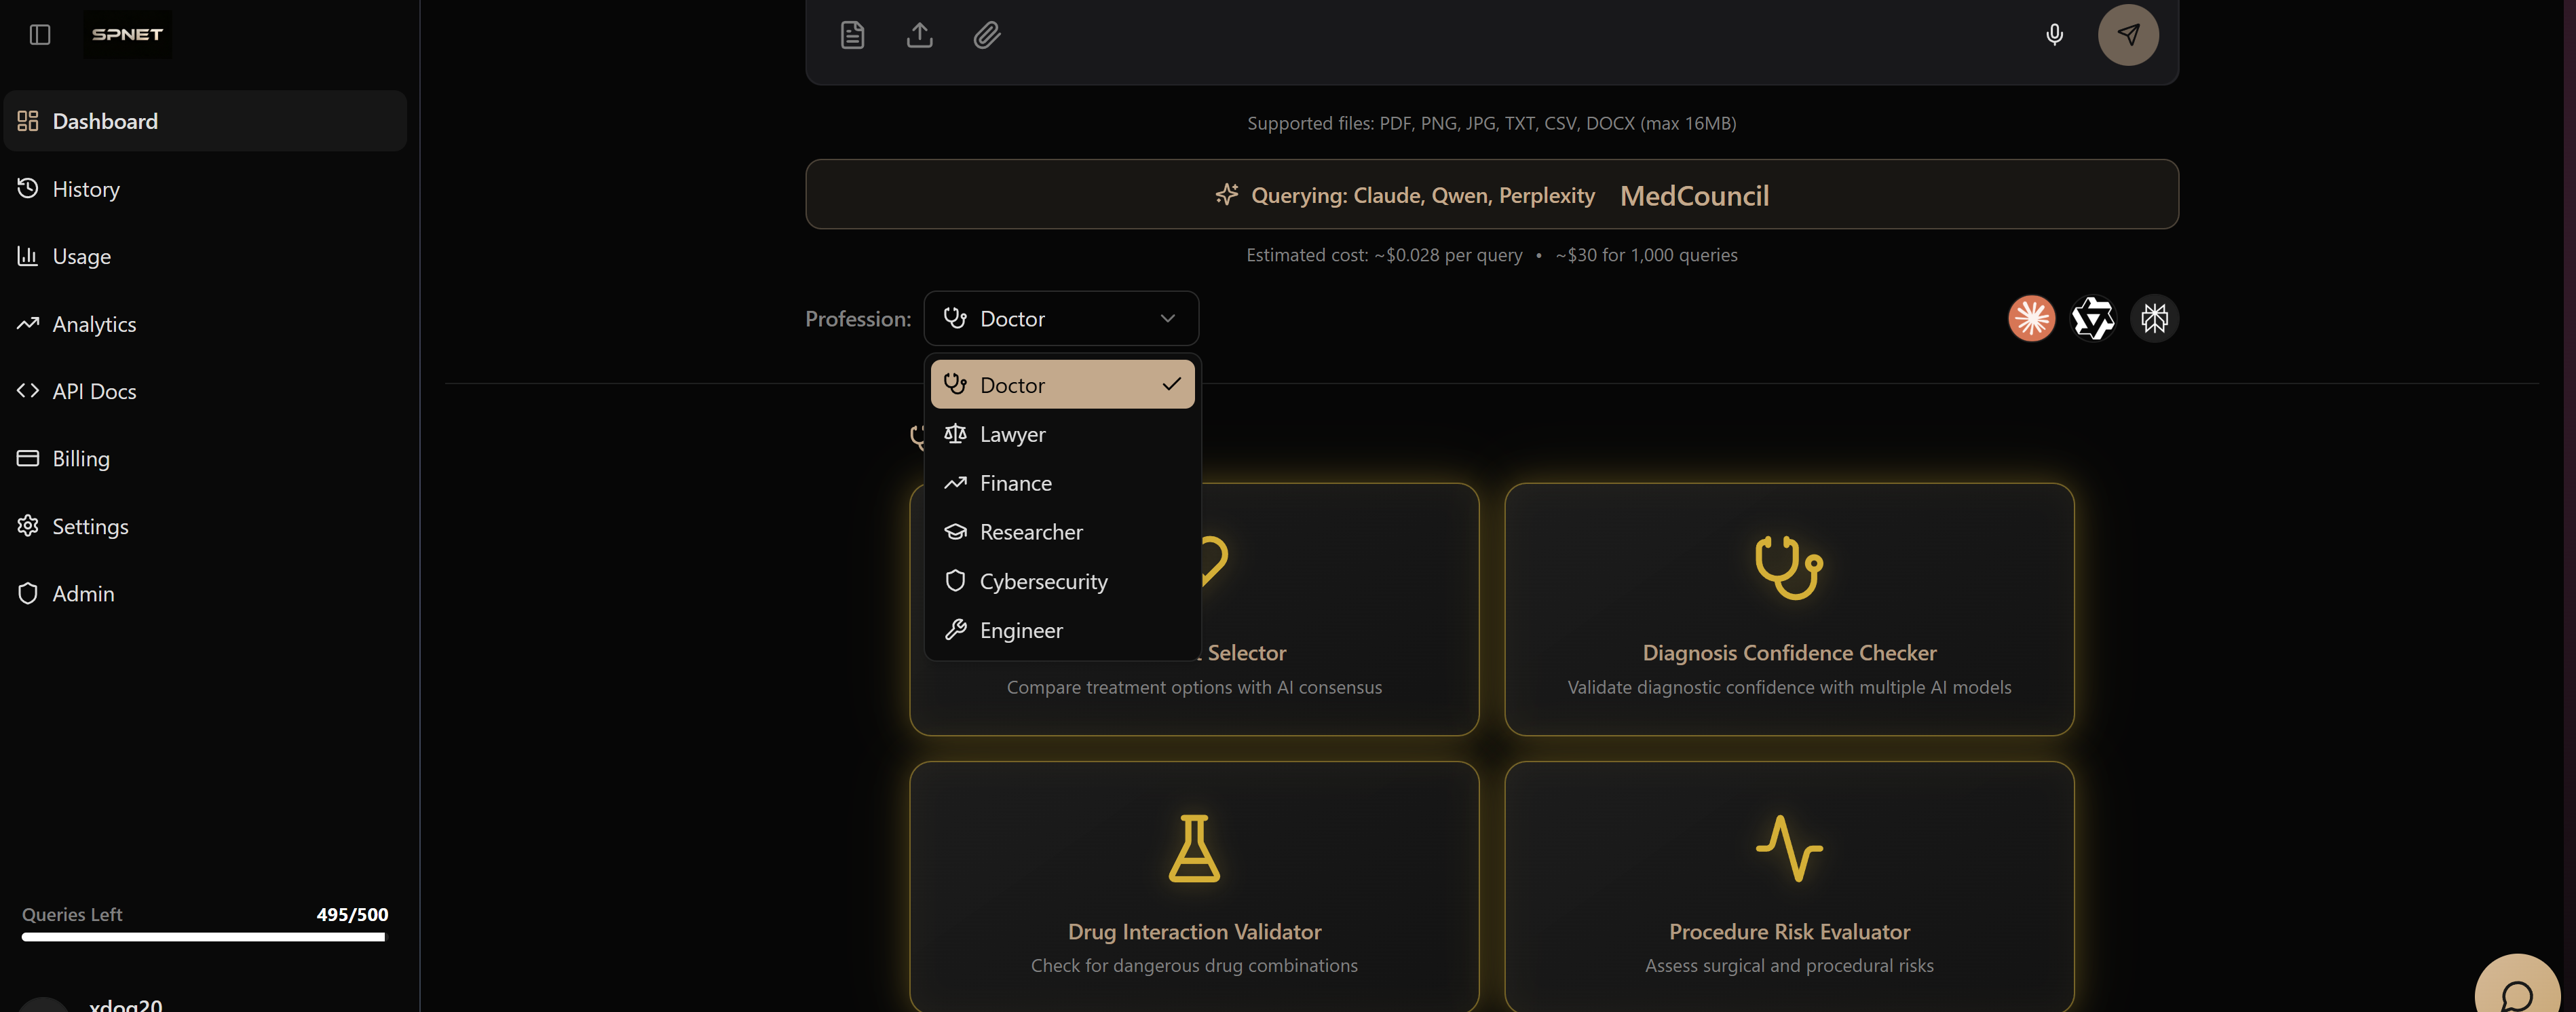The width and height of the screenshot is (2576, 1012).
Task: Switch to the Analytics section
Action: click(95, 323)
